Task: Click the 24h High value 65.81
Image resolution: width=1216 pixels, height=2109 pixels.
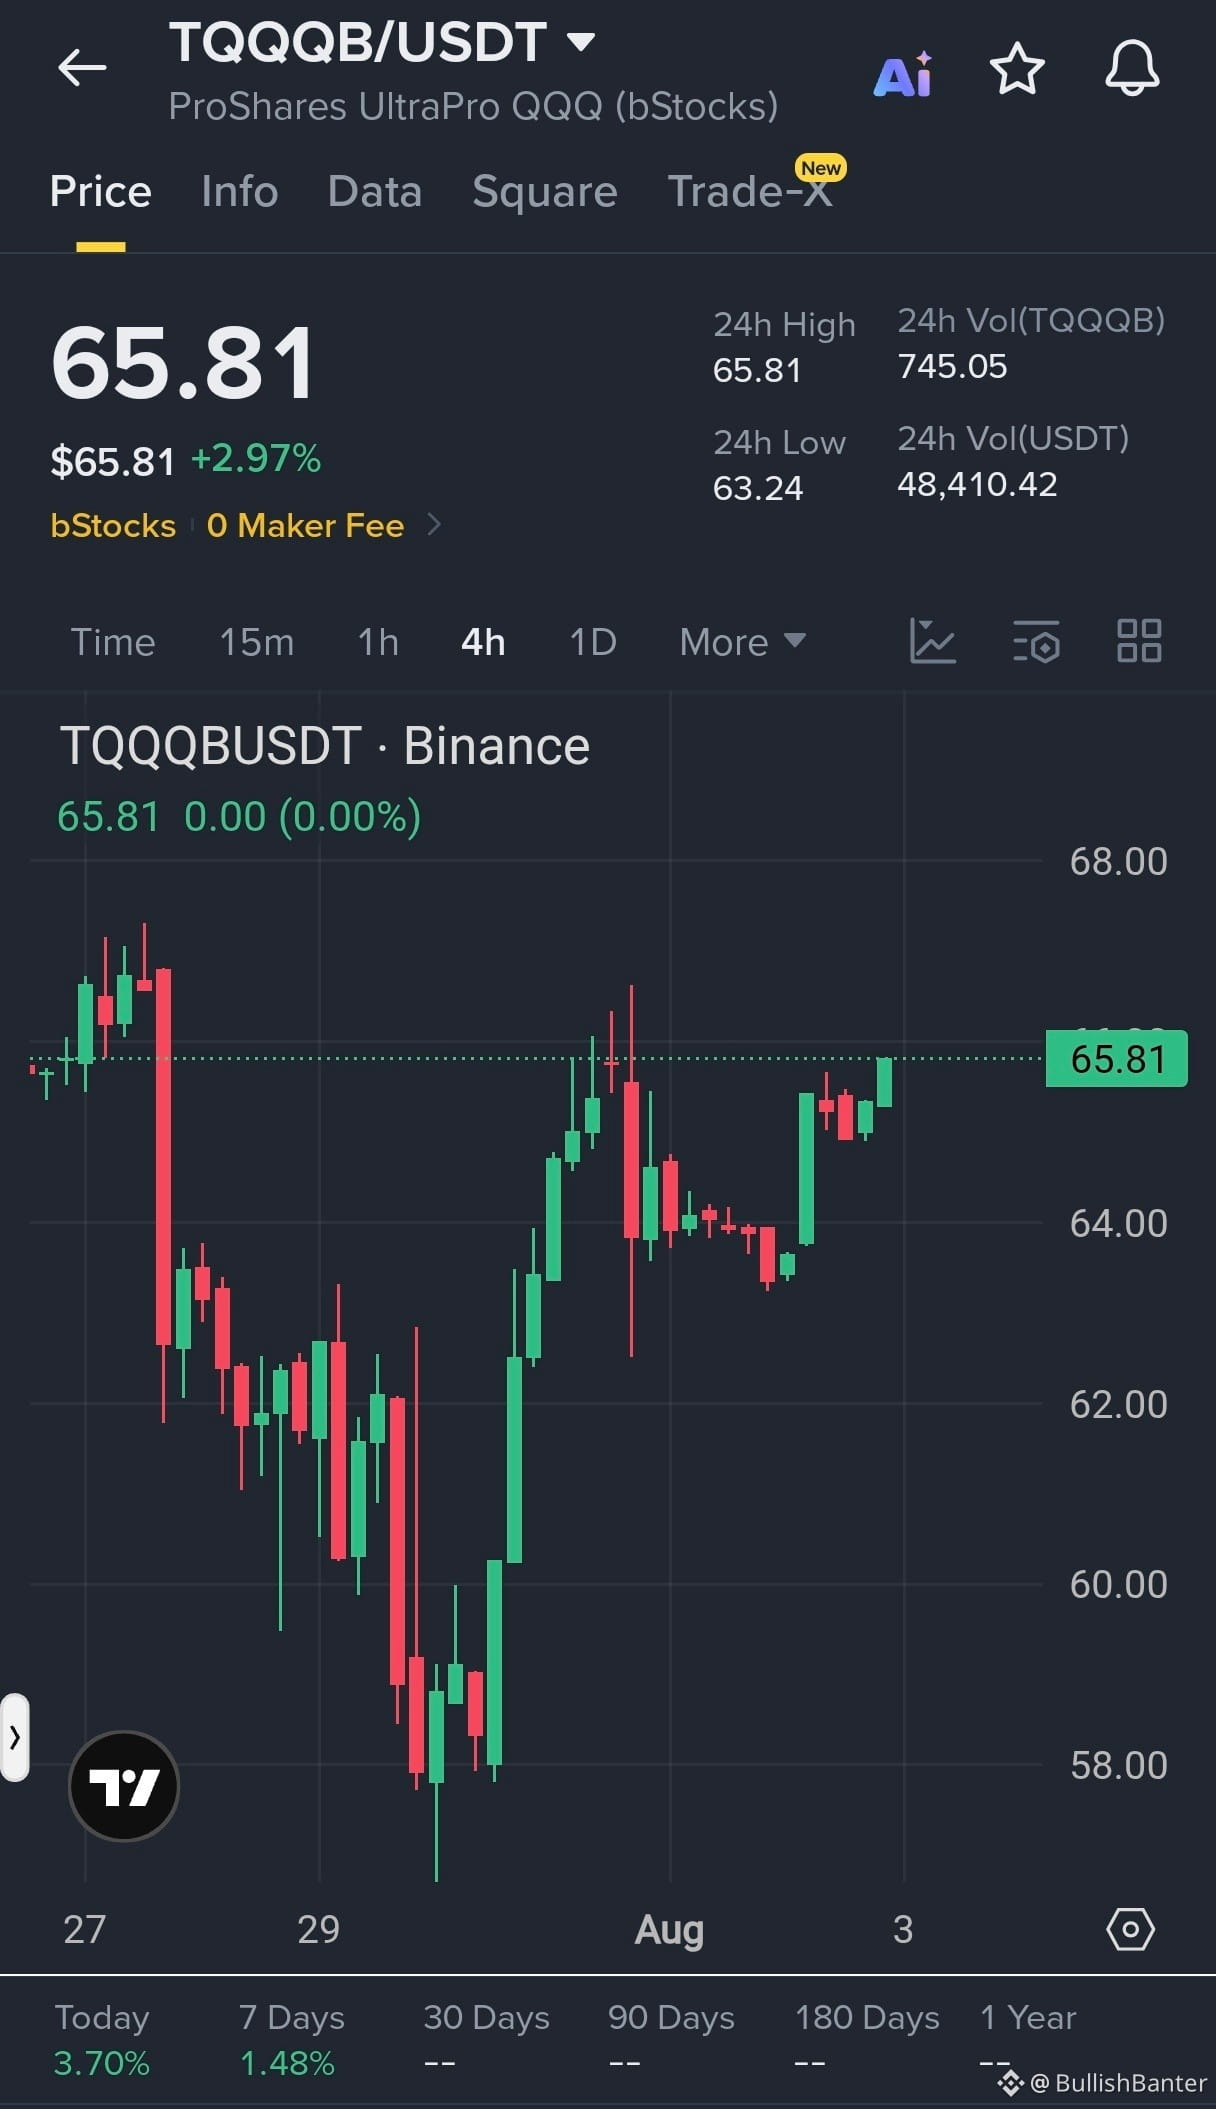Action: coord(757,370)
